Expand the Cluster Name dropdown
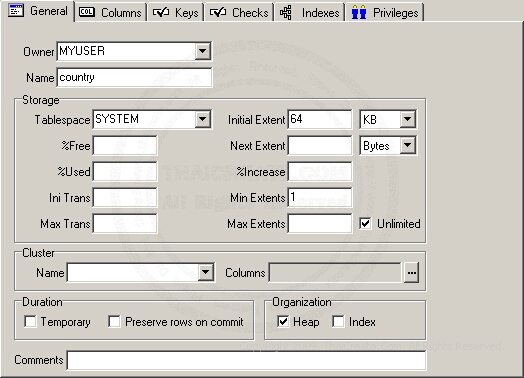 pos(206,272)
